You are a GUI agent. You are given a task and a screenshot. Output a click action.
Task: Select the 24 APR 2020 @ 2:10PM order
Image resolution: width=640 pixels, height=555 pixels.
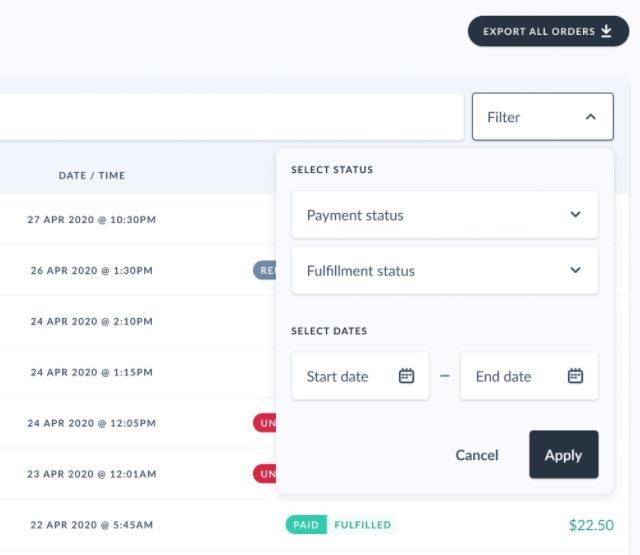point(92,321)
